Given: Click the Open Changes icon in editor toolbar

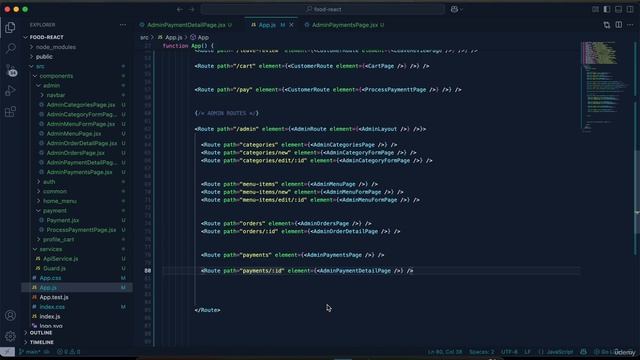Looking at the screenshot, I should click(607, 25).
